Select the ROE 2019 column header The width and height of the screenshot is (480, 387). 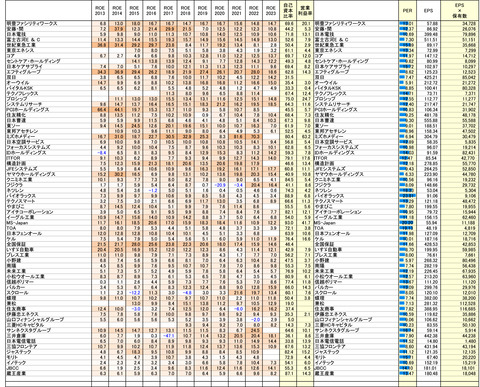203,10
